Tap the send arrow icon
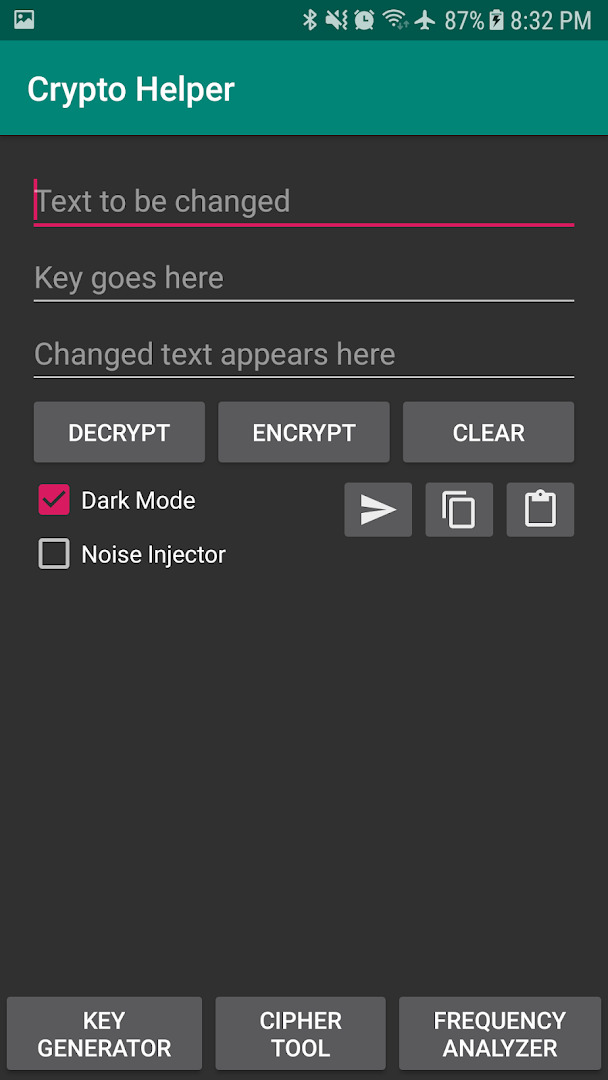The height and width of the screenshot is (1080, 608). click(x=378, y=510)
